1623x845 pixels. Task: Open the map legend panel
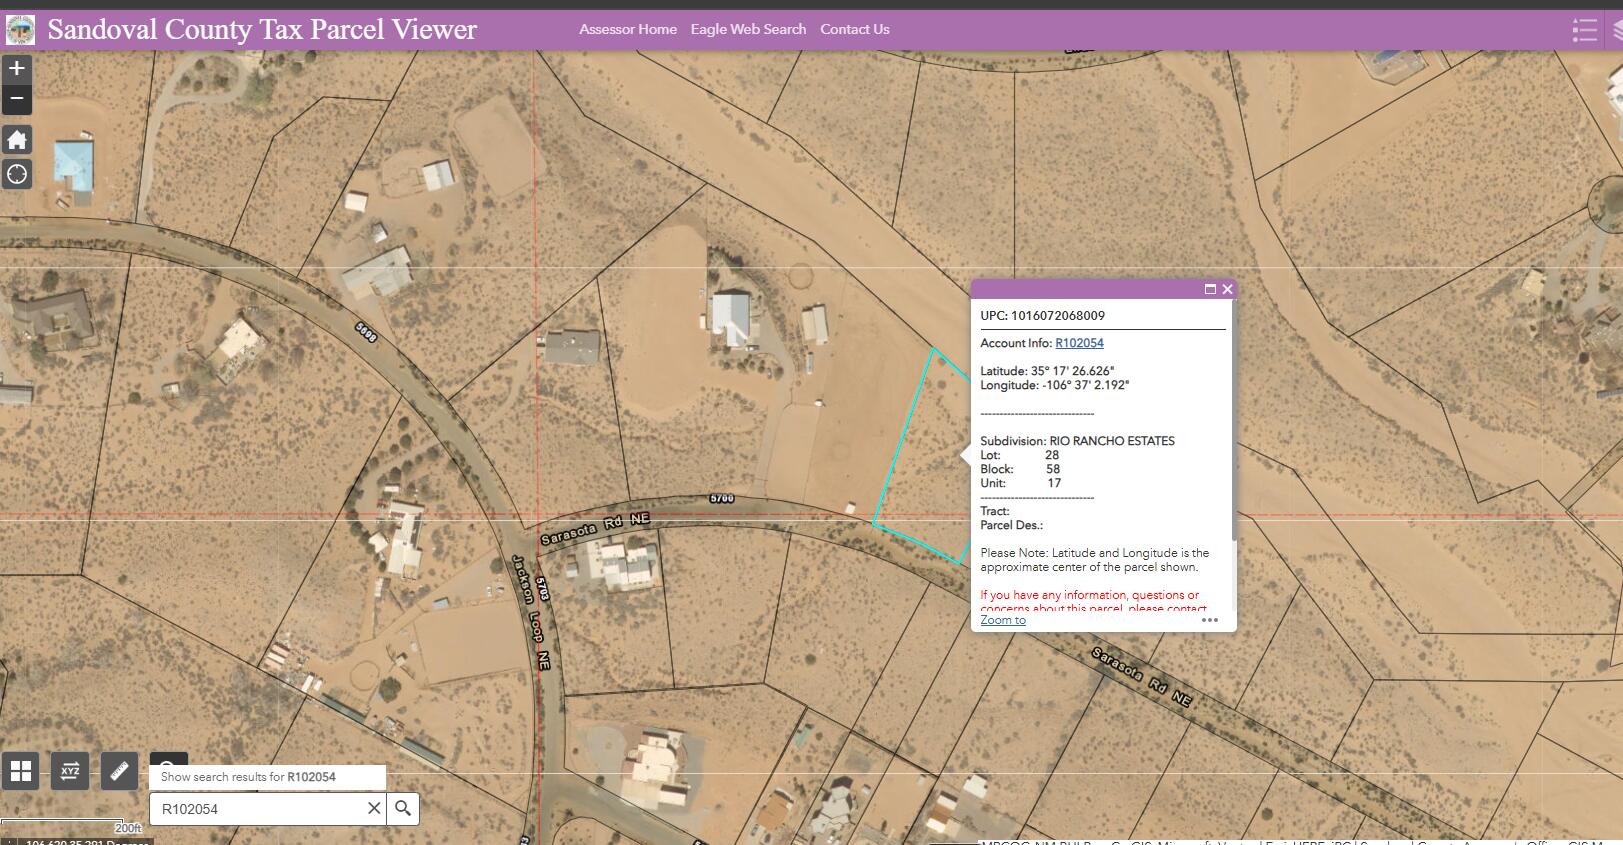tap(1584, 30)
